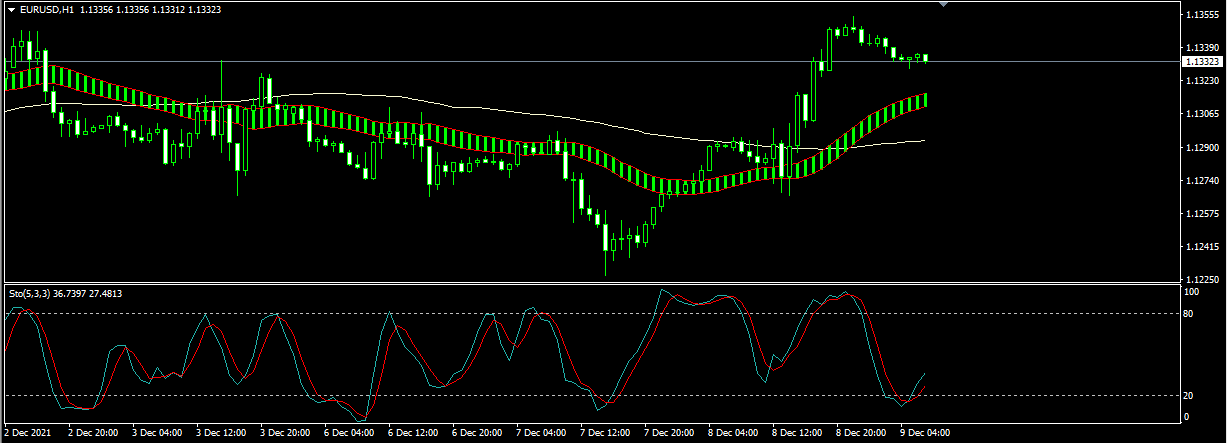Click the latest candlestick on the chart
Image resolution: width=1227 pixels, height=443 pixels.
(x=926, y=58)
